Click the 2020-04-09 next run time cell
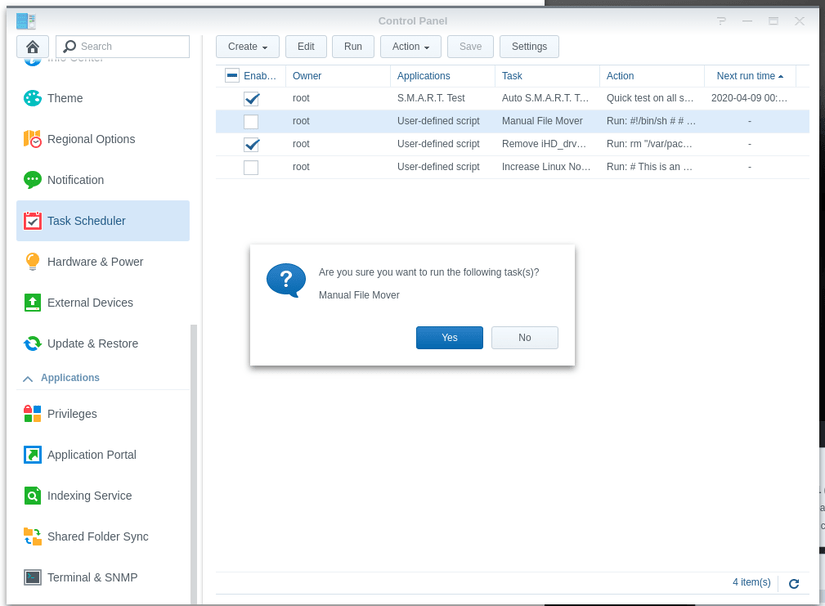 (749, 98)
